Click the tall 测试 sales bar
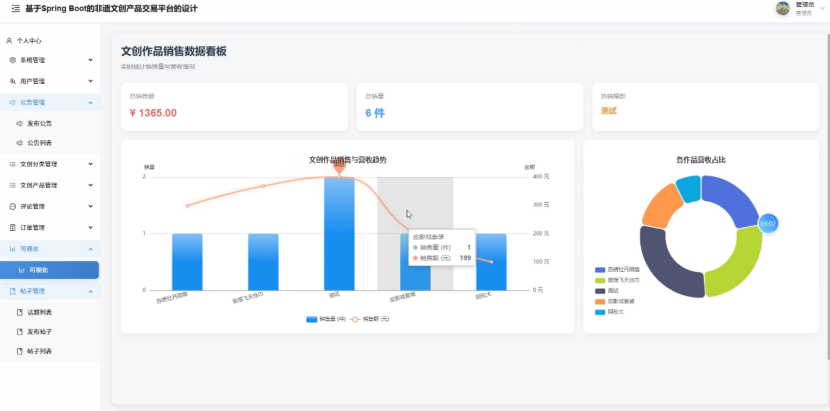830x411 pixels. coord(339,234)
